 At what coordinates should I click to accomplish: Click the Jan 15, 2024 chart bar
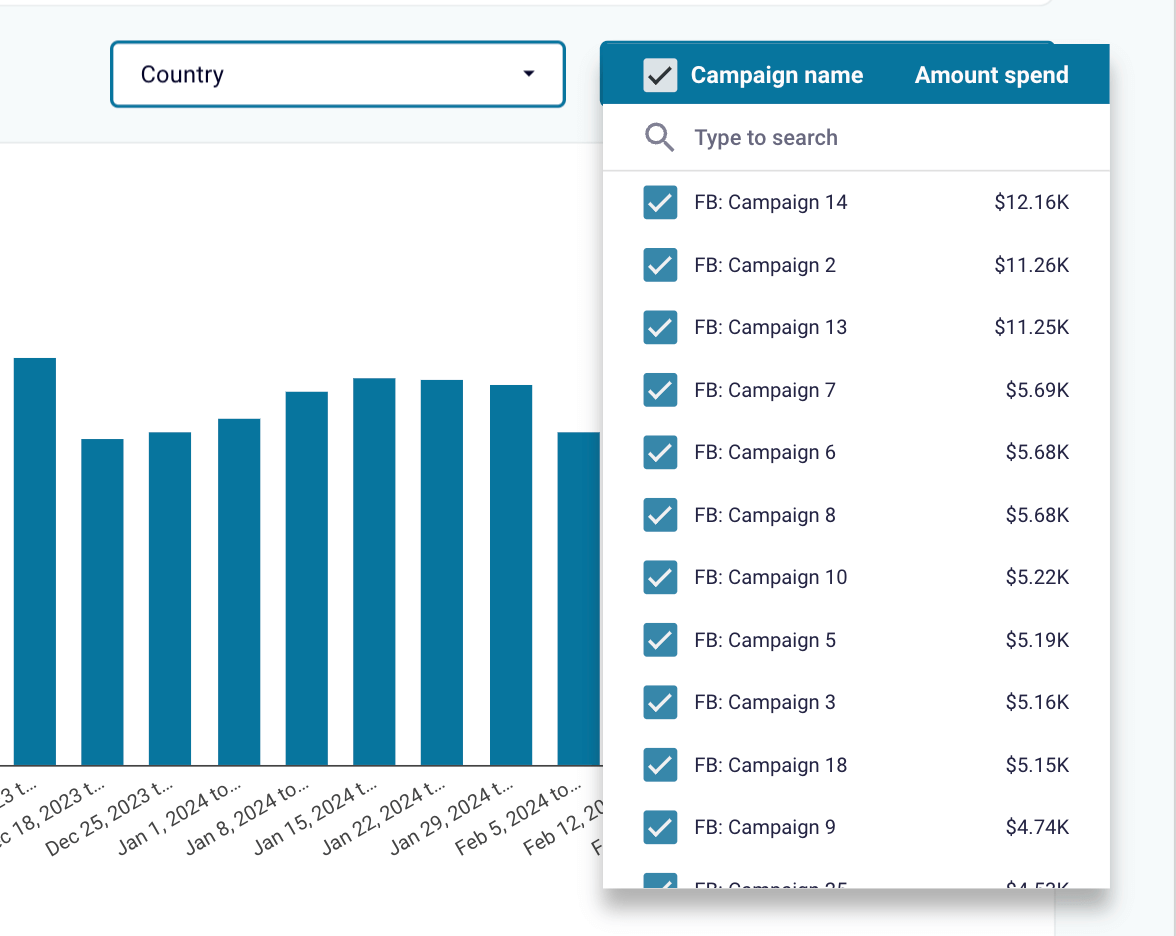[374, 572]
